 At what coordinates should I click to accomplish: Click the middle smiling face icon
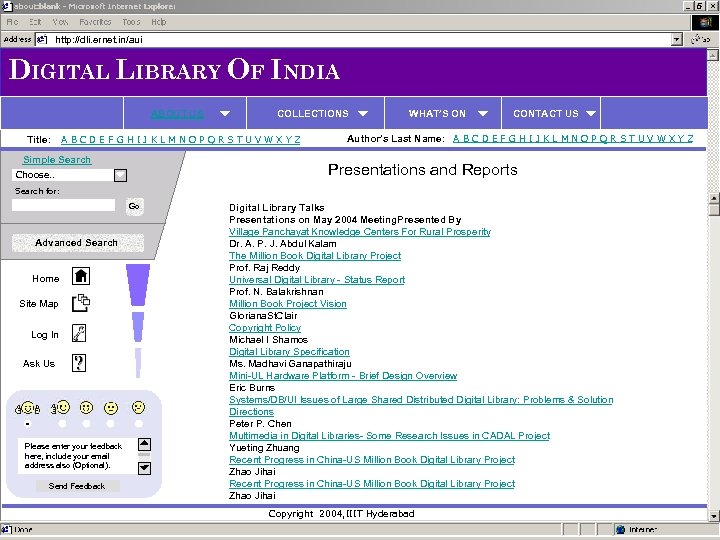pos(86,407)
